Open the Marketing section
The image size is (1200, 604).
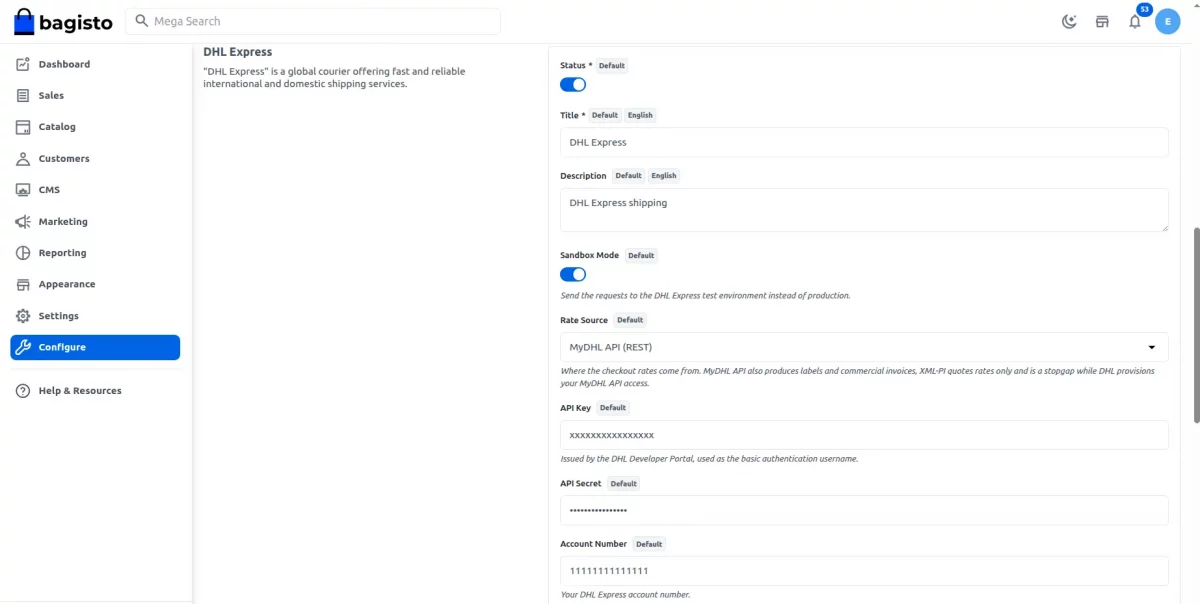[95, 222]
